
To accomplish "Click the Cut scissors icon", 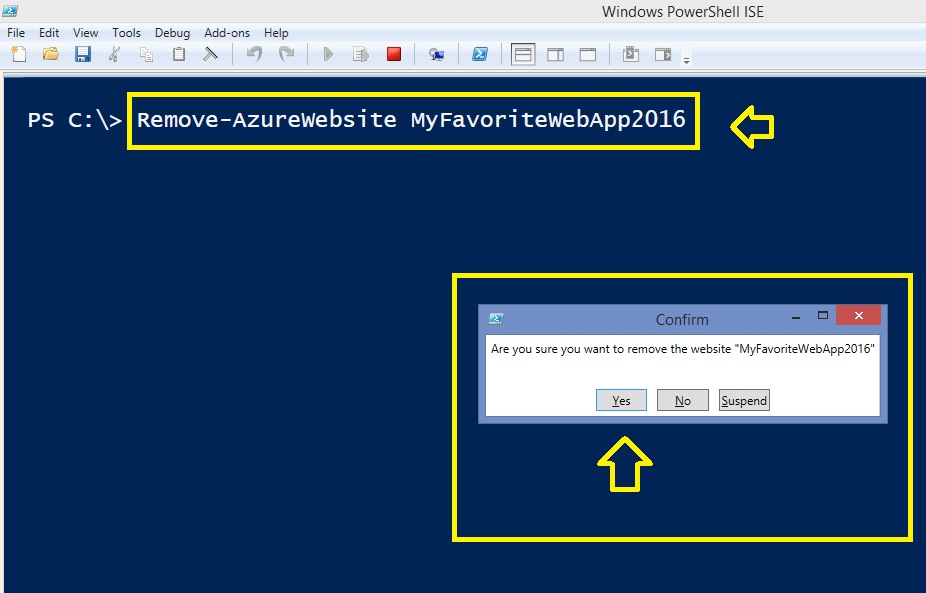I will (x=115, y=54).
